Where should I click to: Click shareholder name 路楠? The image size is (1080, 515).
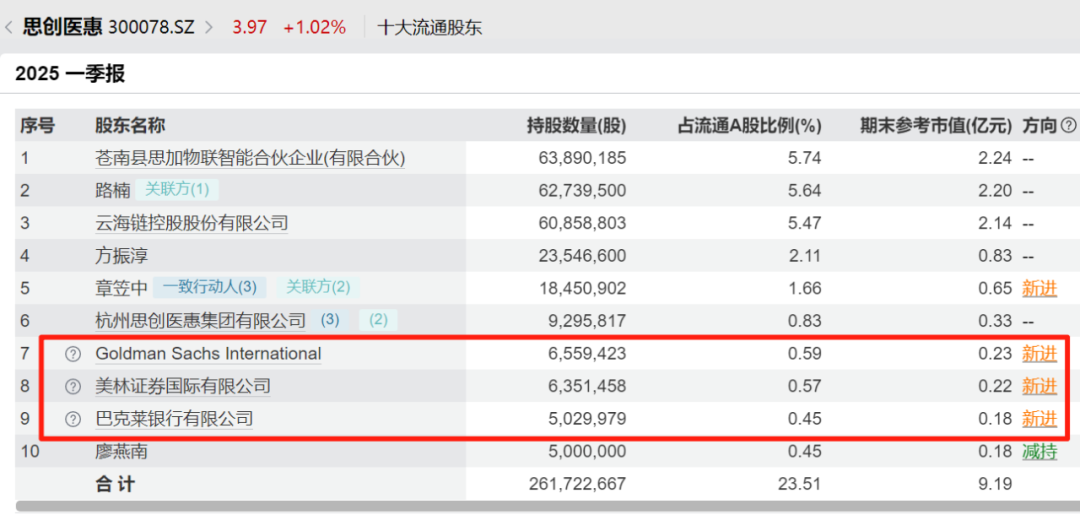112,190
